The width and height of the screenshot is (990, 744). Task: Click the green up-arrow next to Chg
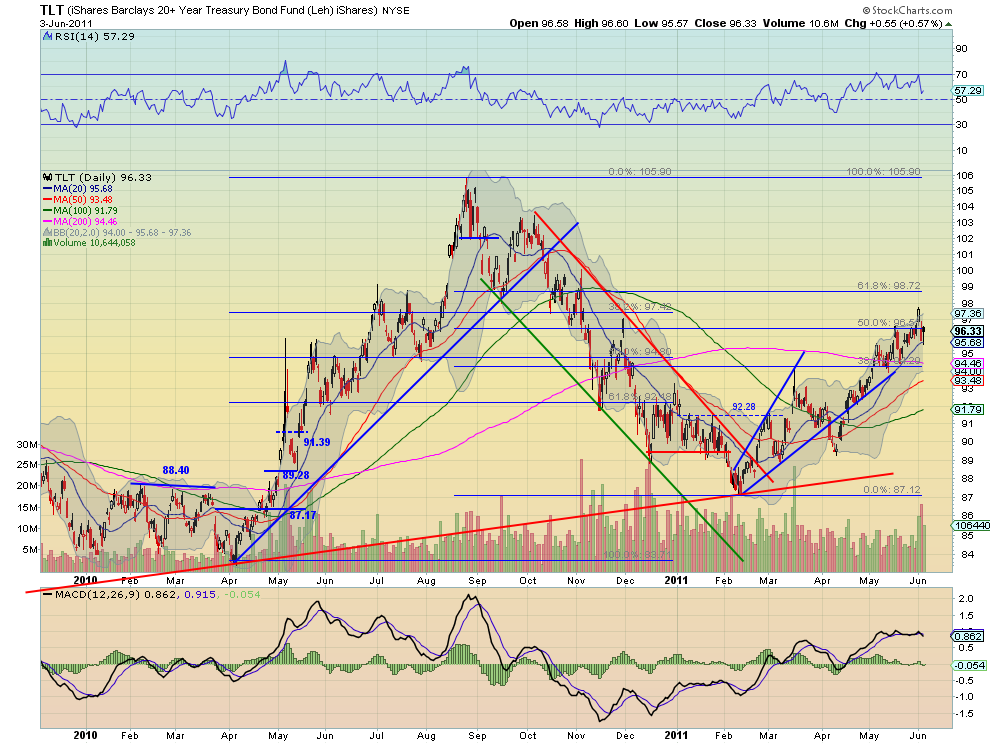click(949, 24)
